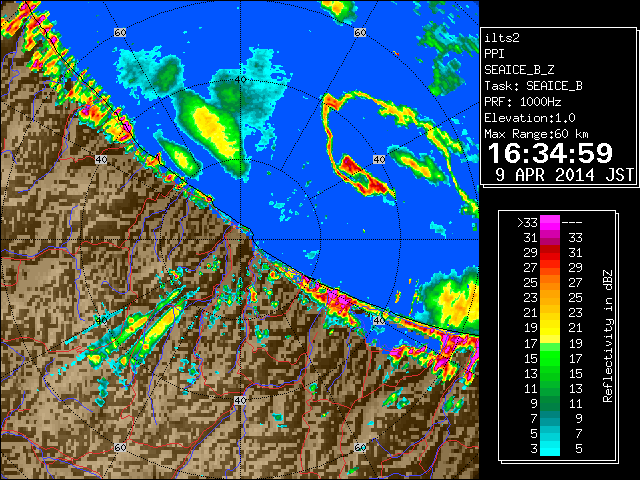Pick the yellow legend band for 19–21 dBZ
Image resolution: width=640 pixels, height=480 pixels.
click(550, 328)
